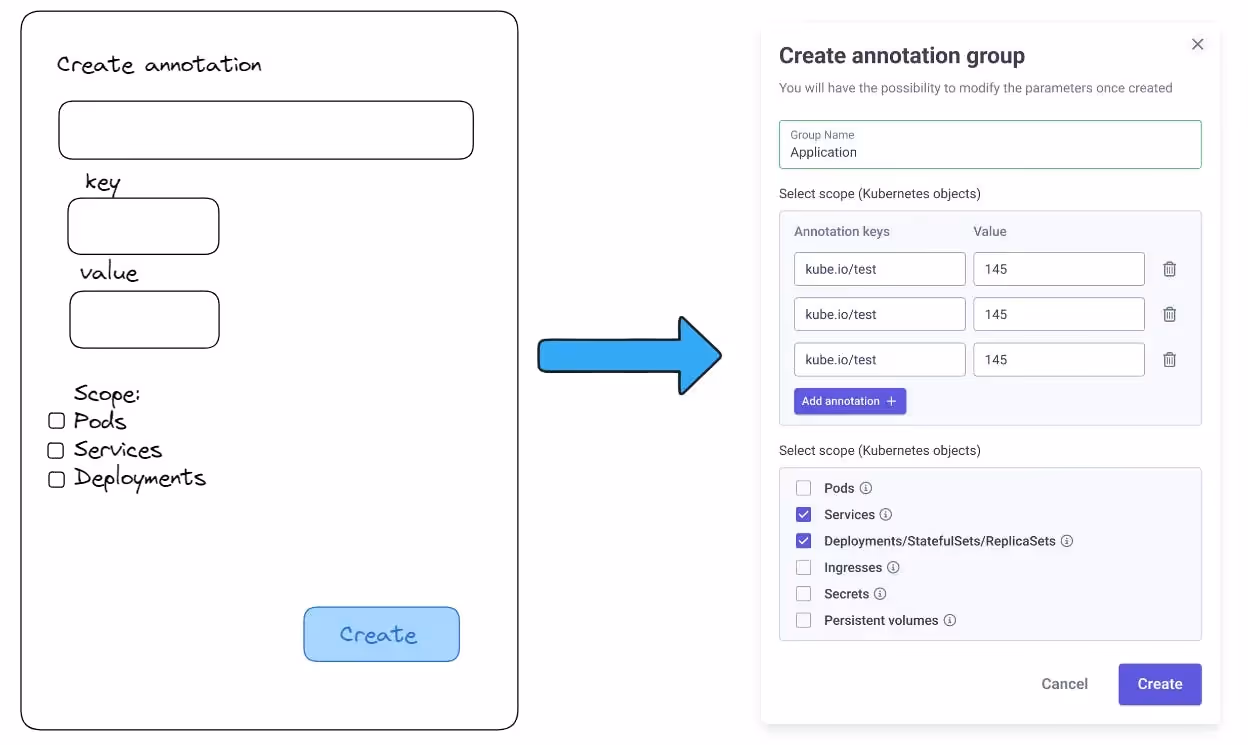The width and height of the screenshot is (1248, 745).
Task: Click the Add annotation button
Action: click(850, 400)
